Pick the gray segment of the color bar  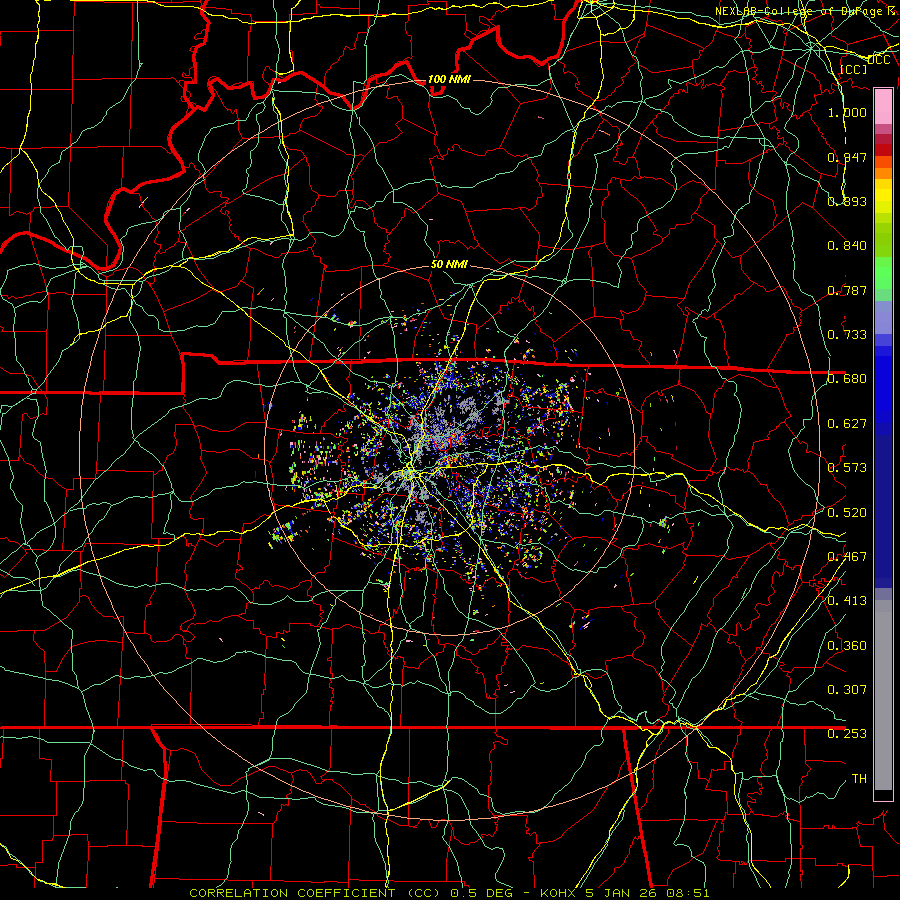(x=883, y=695)
